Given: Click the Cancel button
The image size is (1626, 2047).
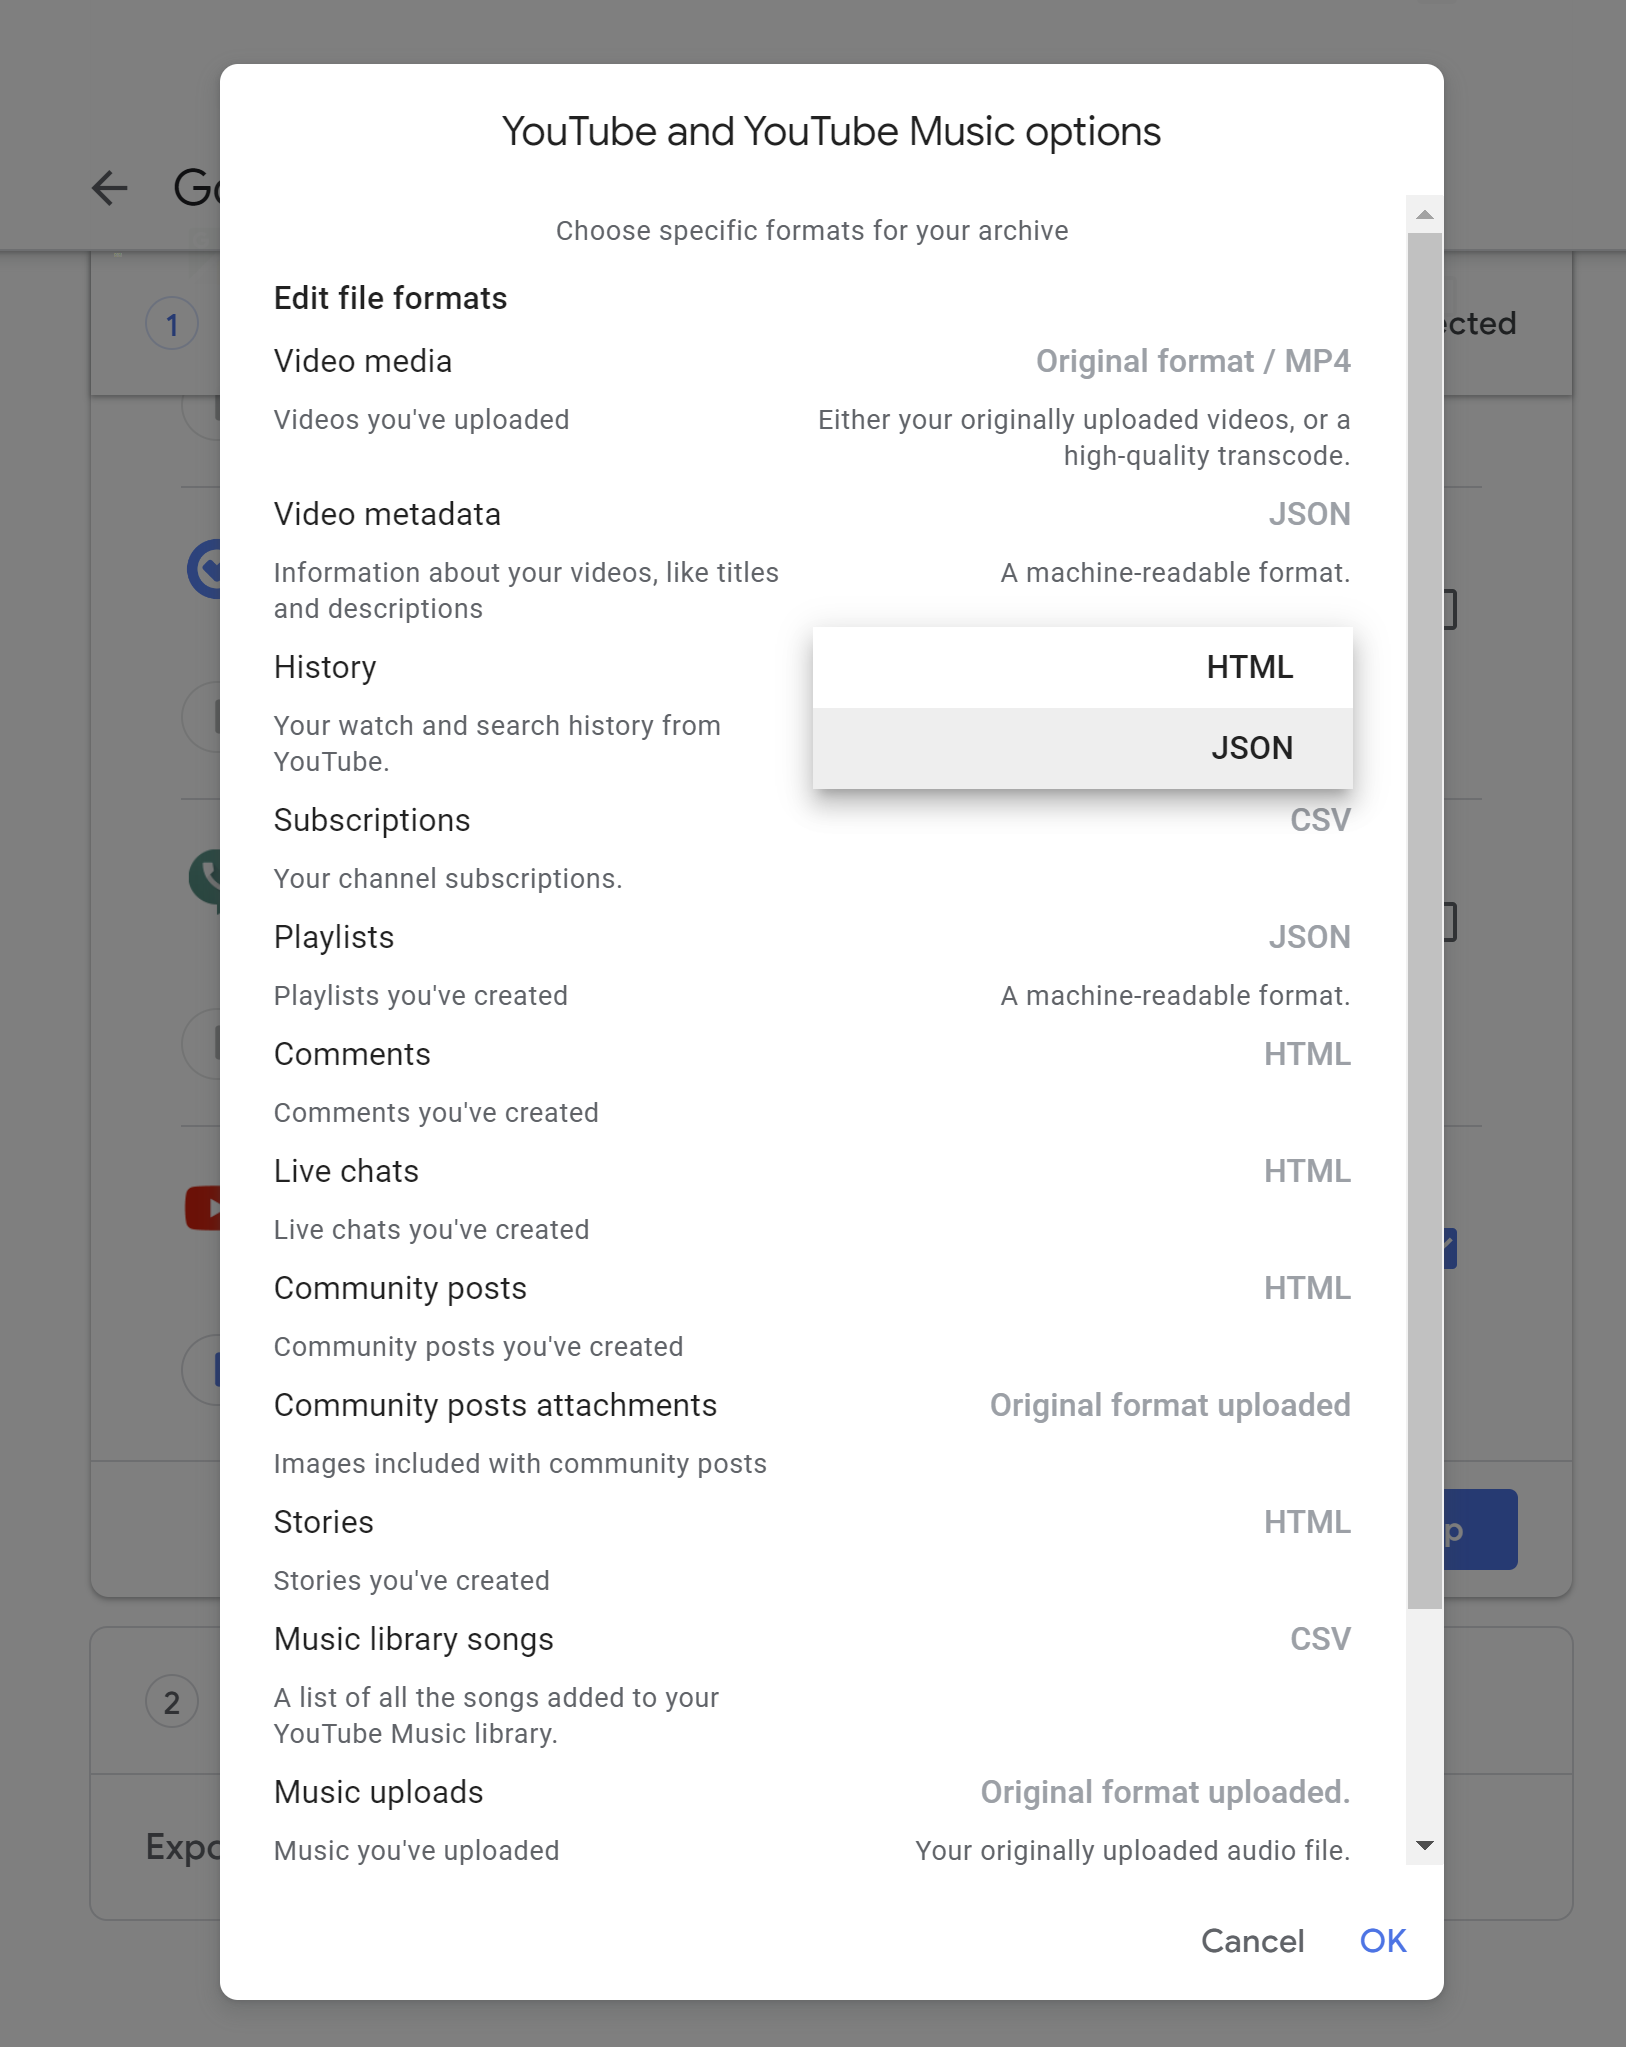Looking at the screenshot, I should (x=1252, y=1941).
